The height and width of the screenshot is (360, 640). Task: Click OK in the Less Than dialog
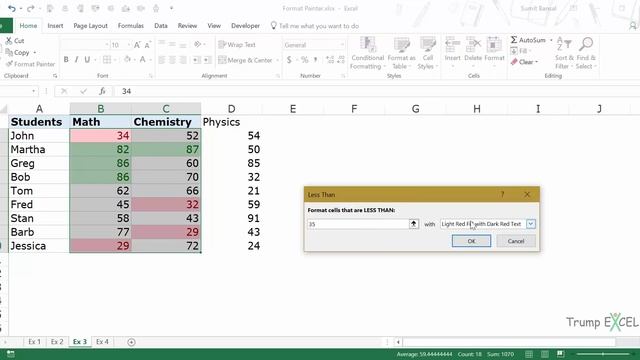click(x=471, y=241)
